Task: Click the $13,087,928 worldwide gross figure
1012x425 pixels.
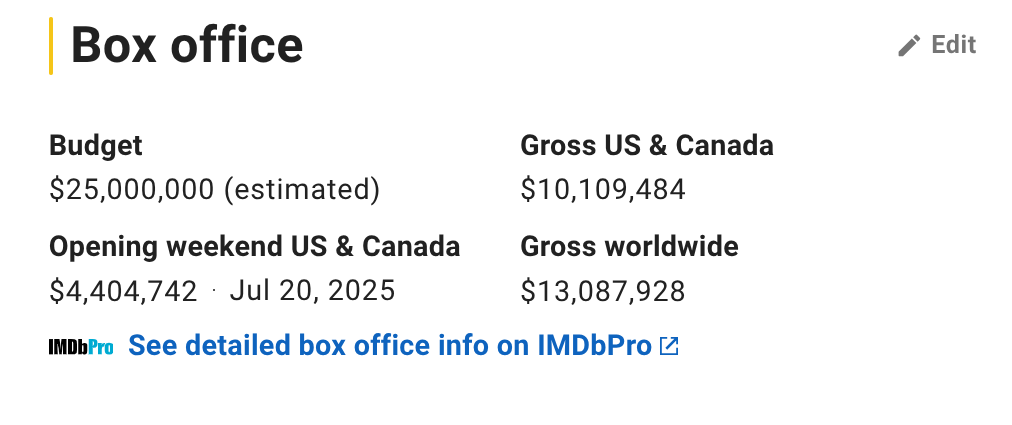Action: coord(603,291)
